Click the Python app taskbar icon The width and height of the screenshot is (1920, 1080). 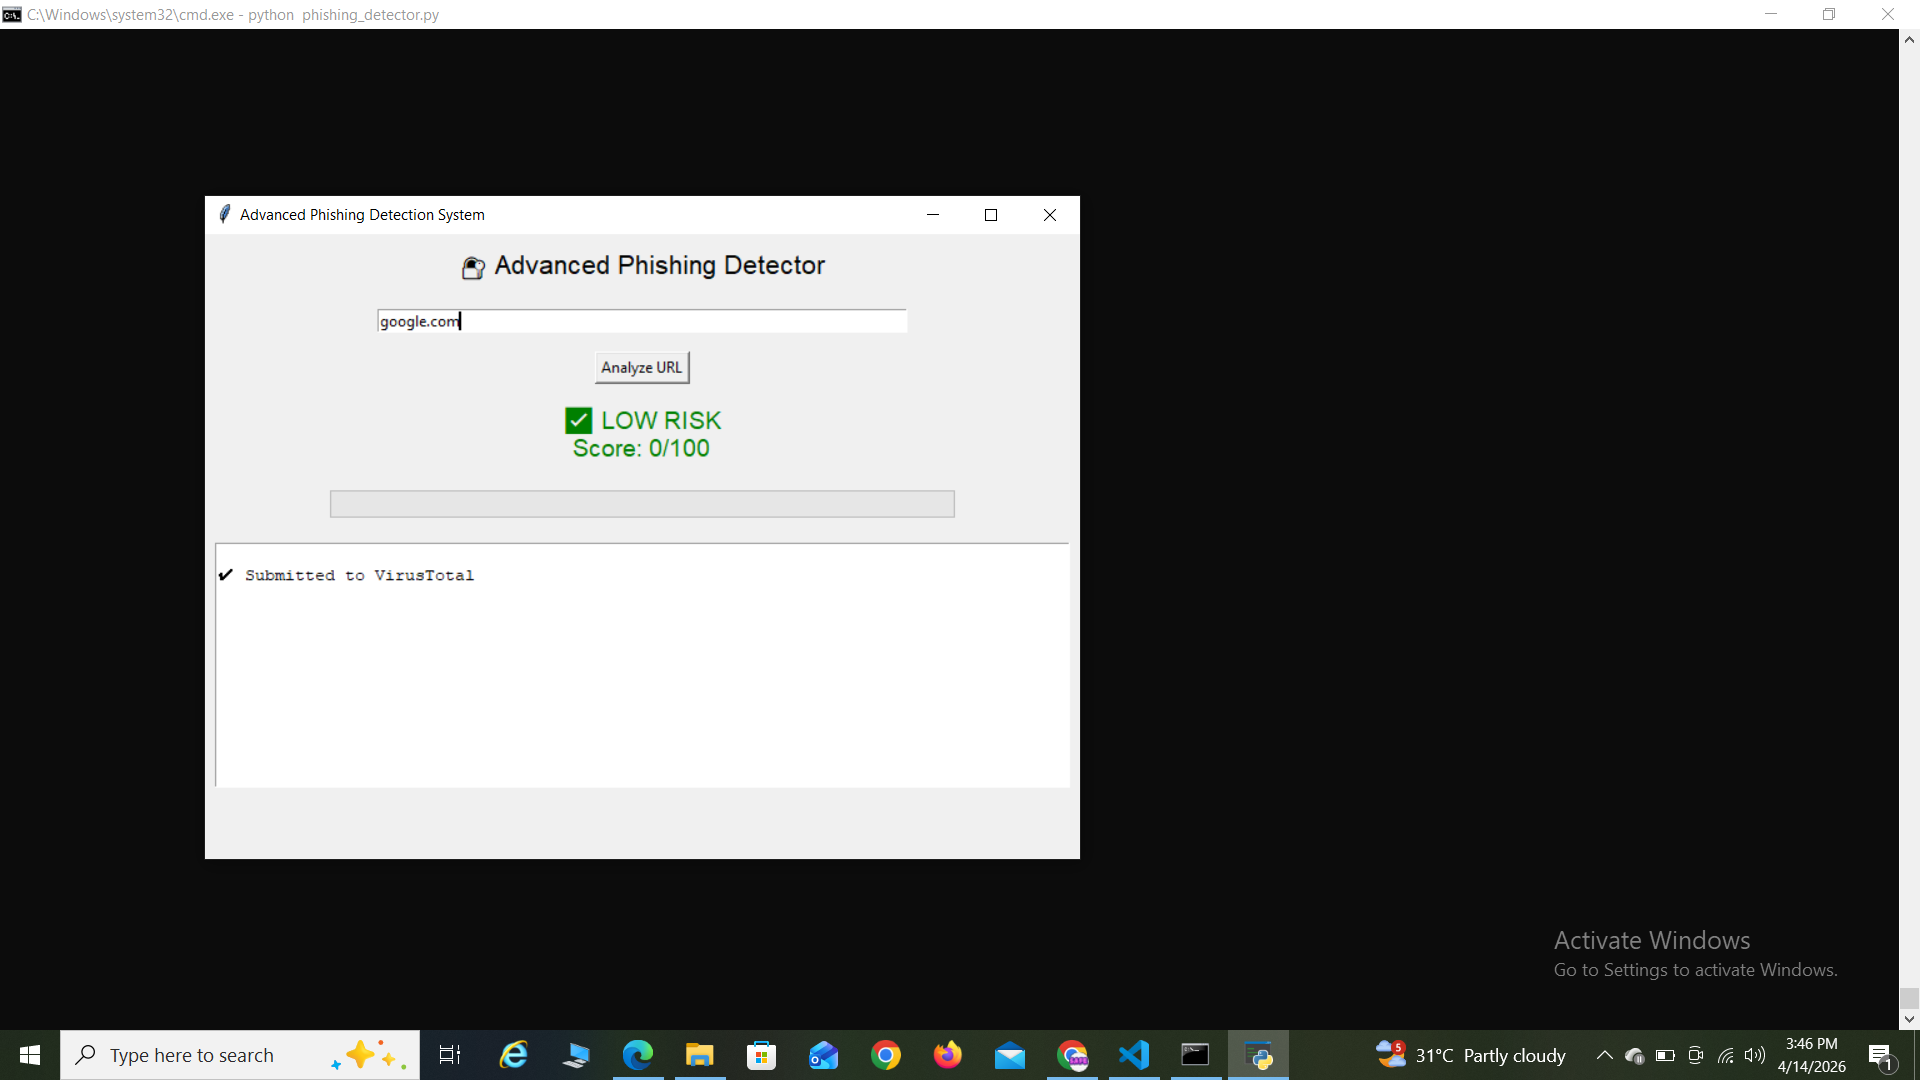[x=1258, y=1055]
